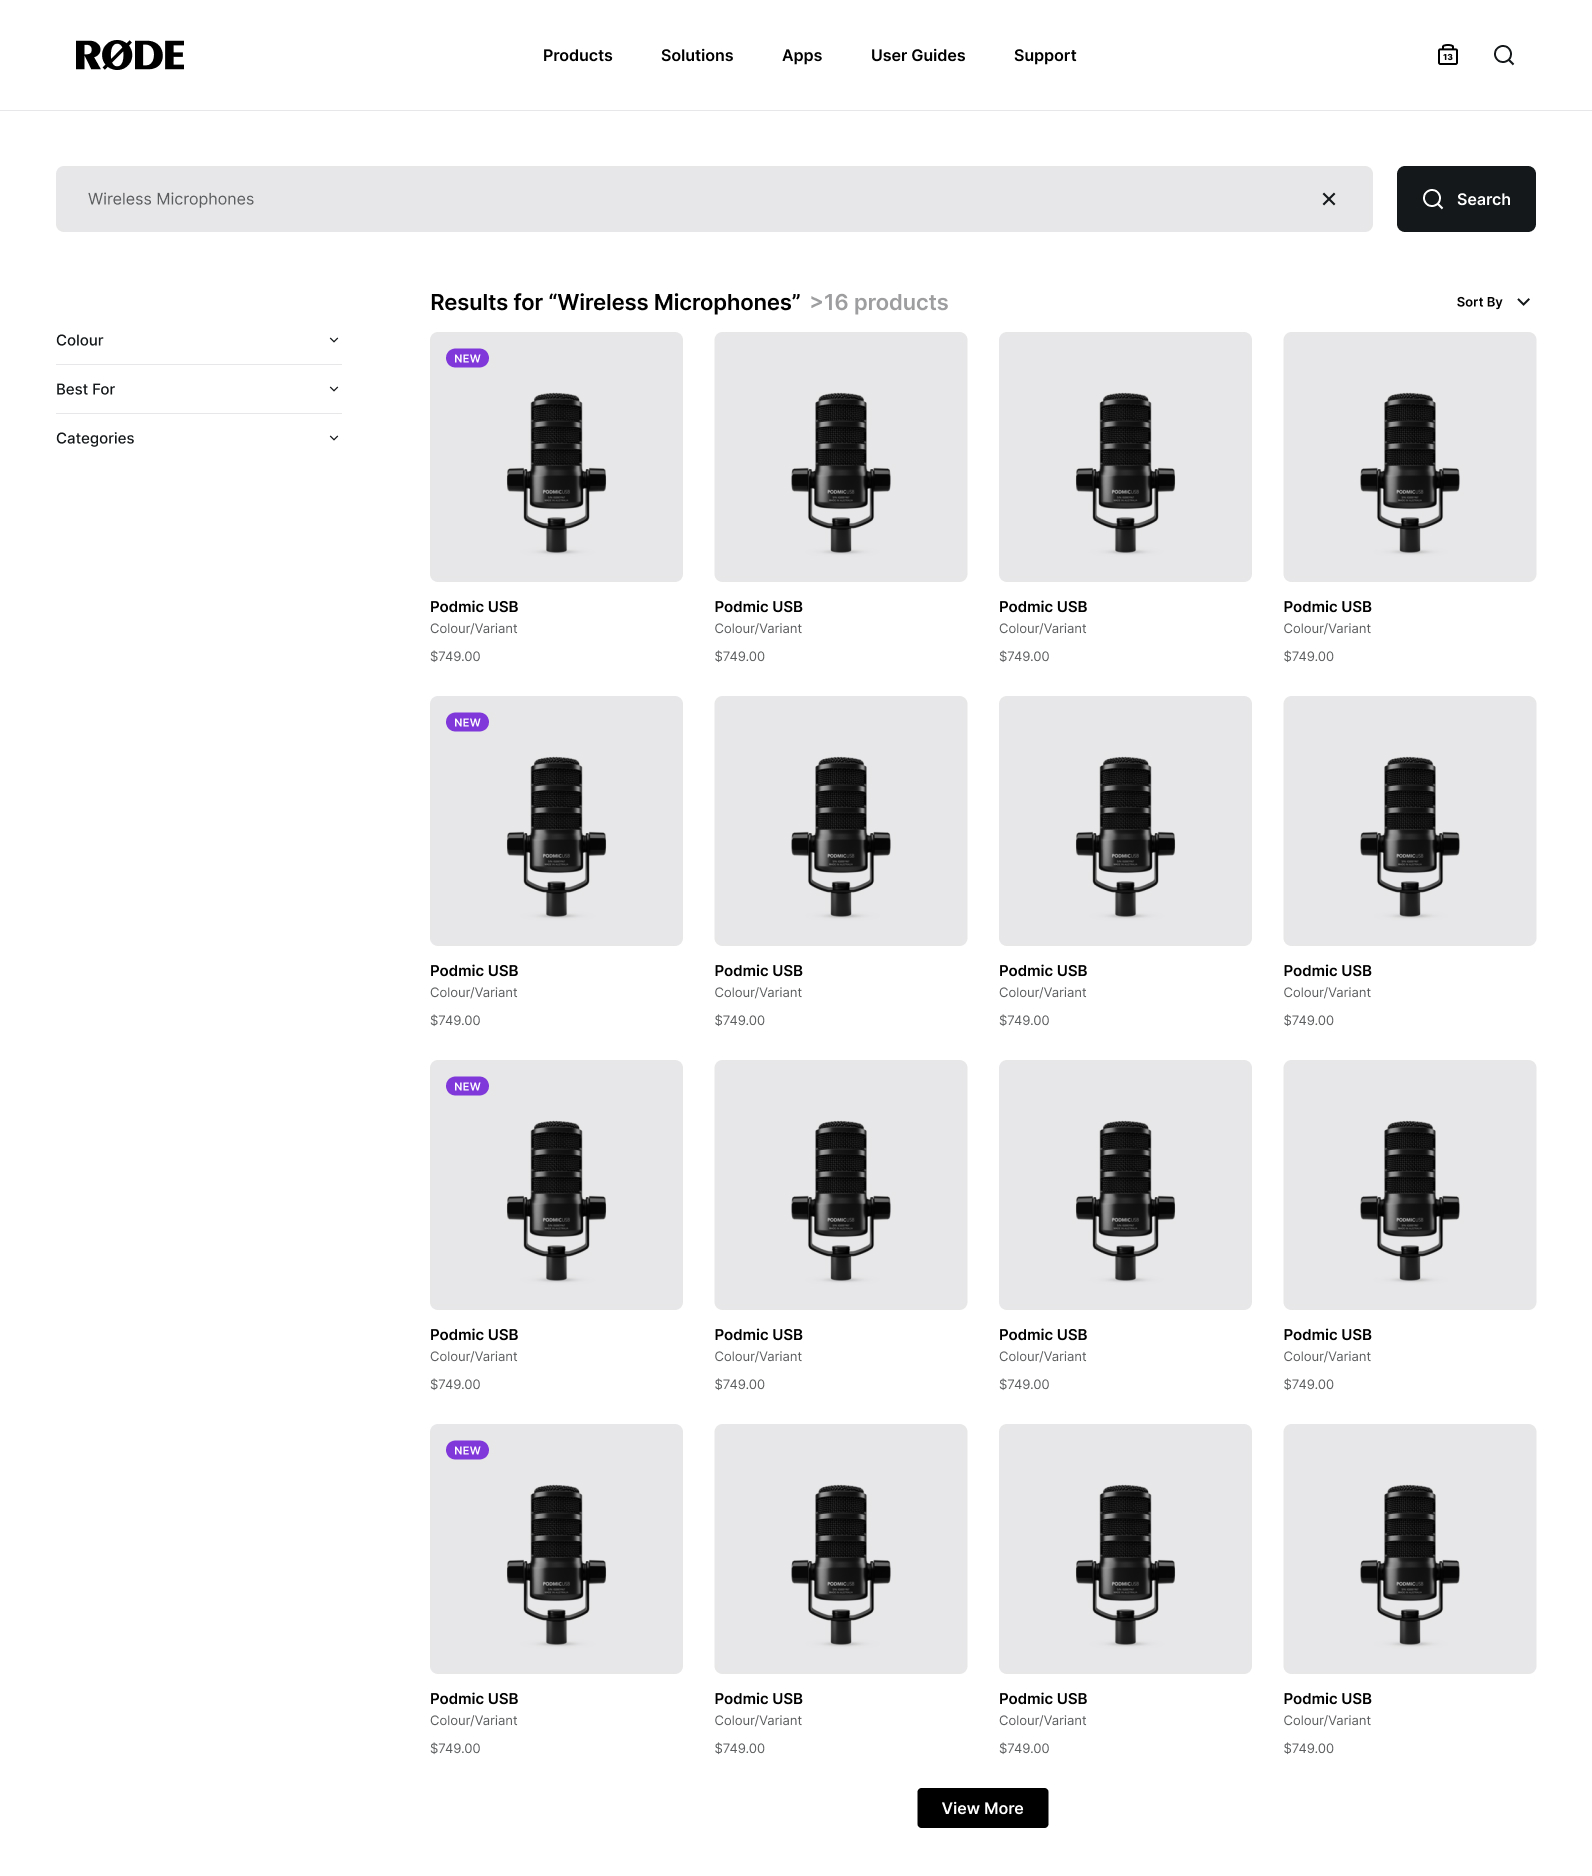Click the first Podmic USB title in row three
Screen dimensions: 1592x1876
[x=474, y=1335]
